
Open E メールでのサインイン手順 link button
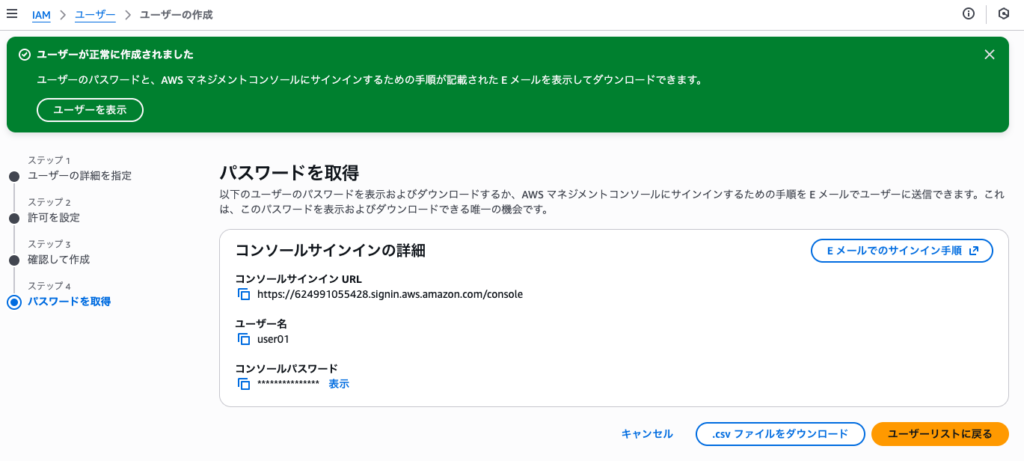[x=901, y=250]
